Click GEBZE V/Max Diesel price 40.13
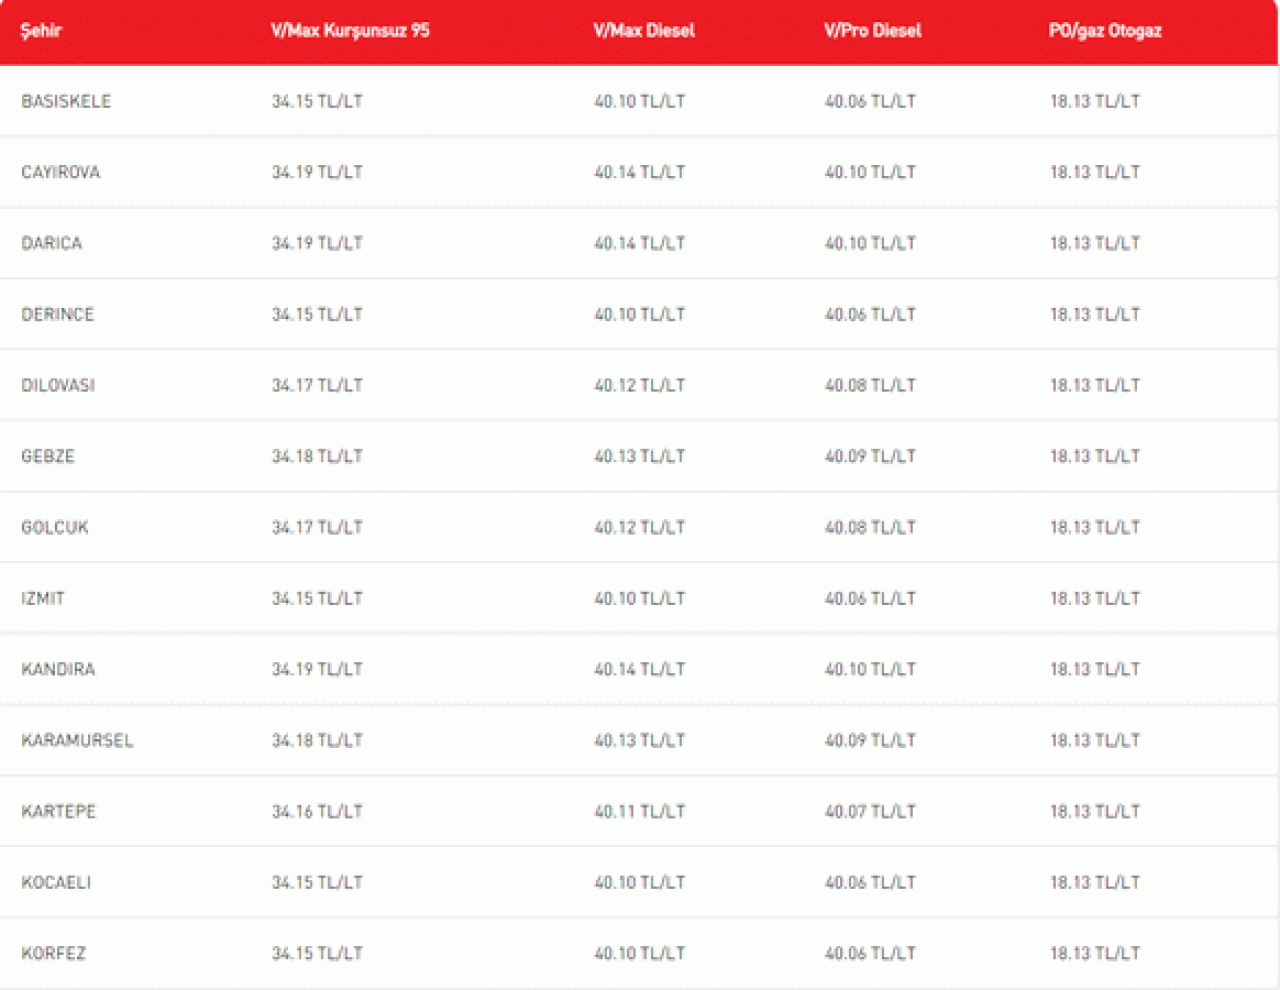Image resolution: width=1280 pixels, height=990 pixels. tap(640, 456)
